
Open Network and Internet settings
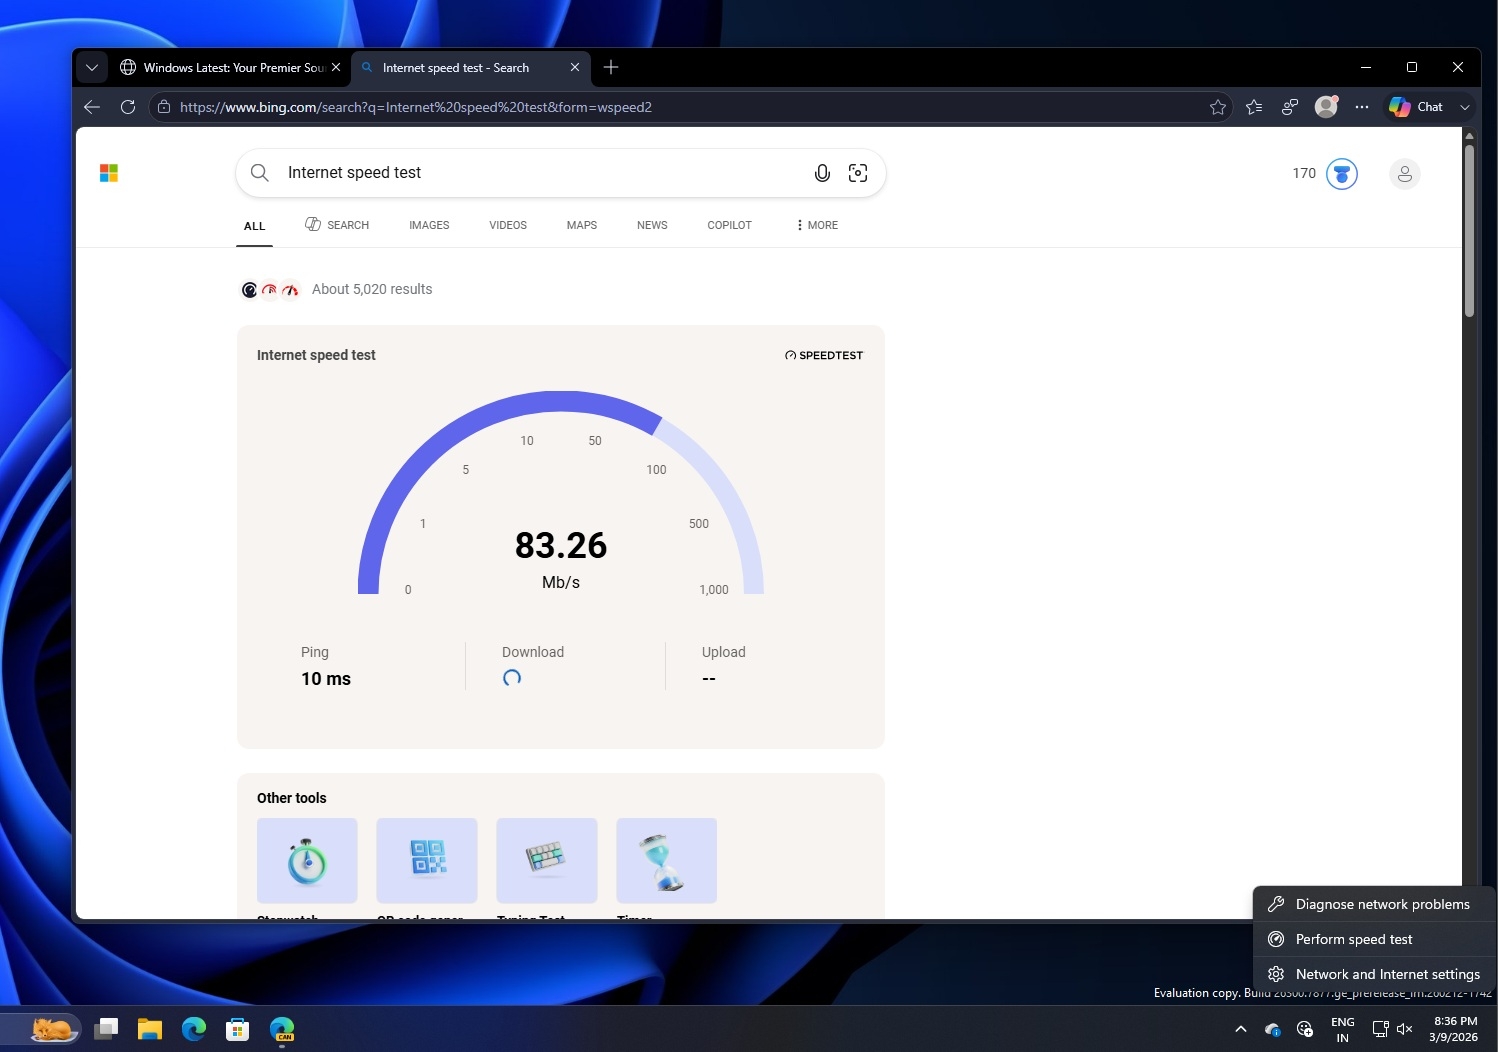1386,973
